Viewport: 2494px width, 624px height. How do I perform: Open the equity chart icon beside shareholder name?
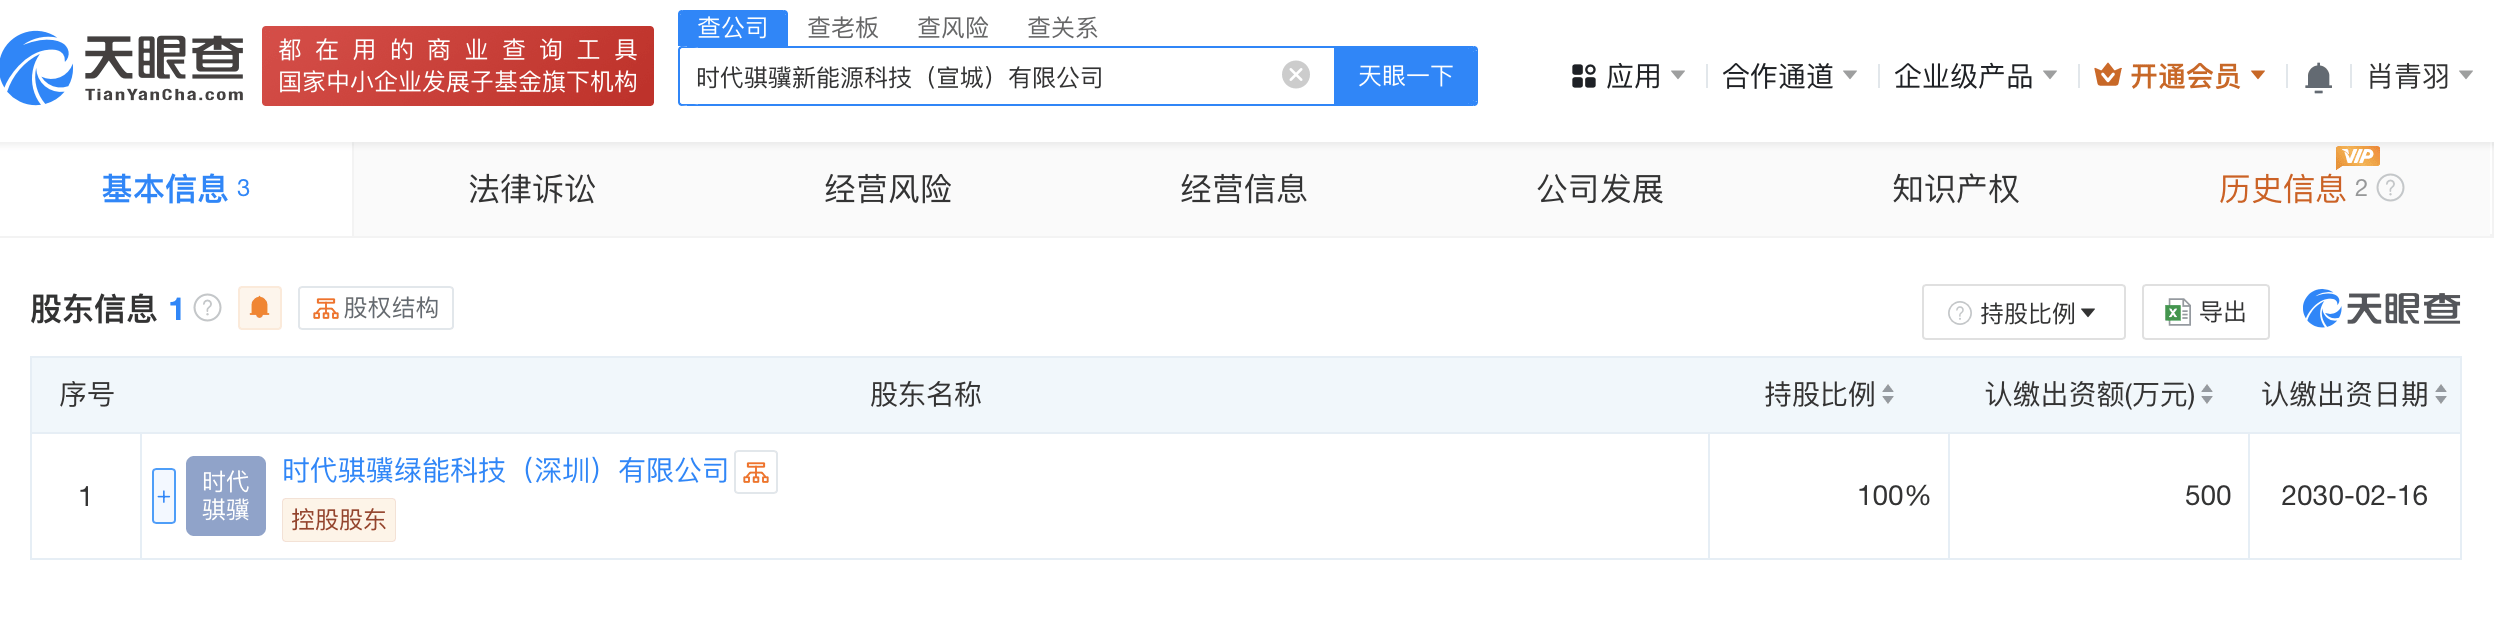756,472
